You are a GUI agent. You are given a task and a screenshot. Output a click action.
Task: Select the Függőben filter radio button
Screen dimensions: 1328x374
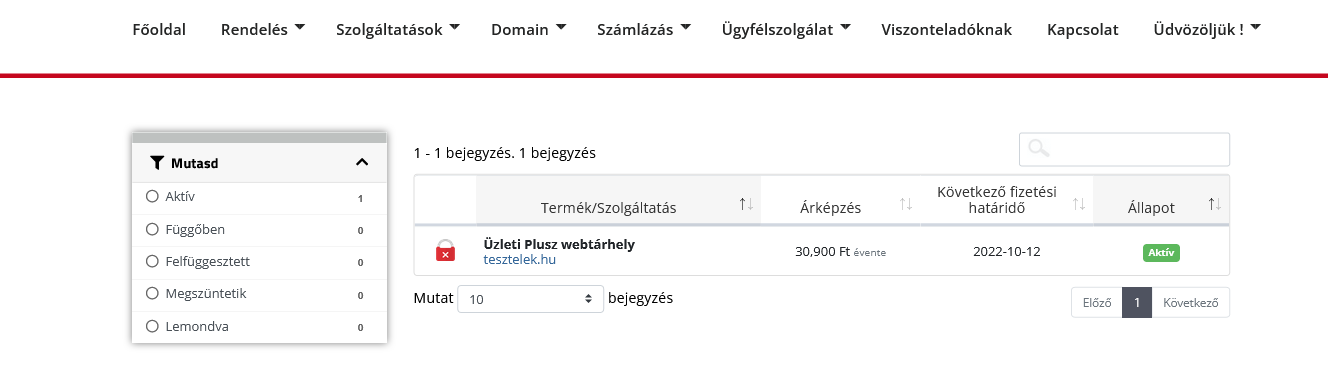pyautogui.click(x=153, y=229)
